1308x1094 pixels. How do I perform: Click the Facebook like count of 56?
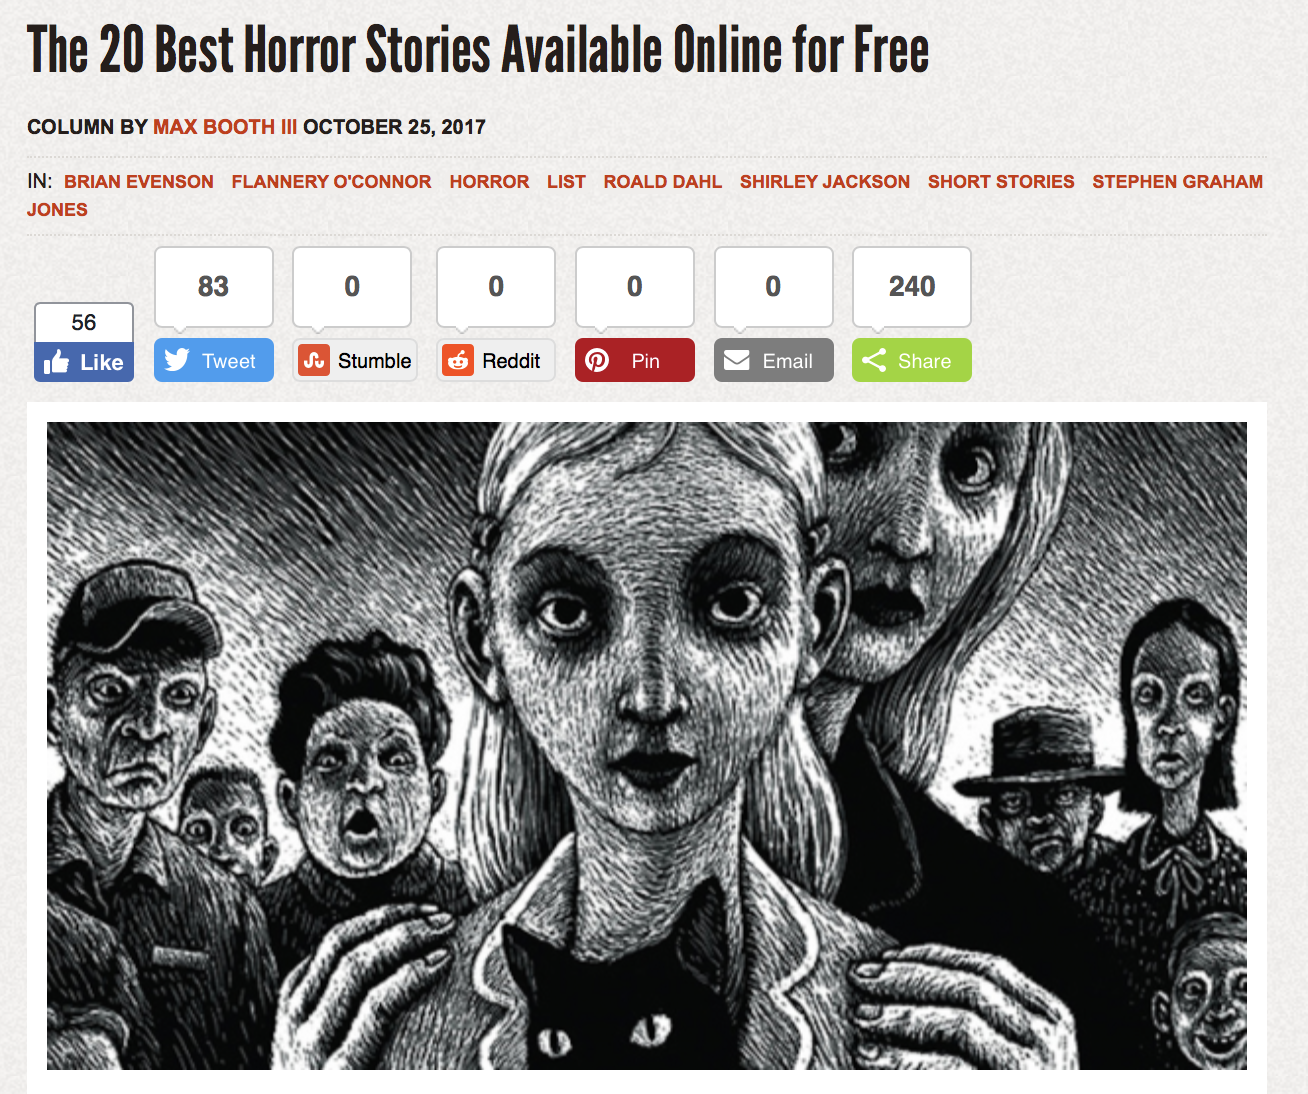tap(84, 323)
